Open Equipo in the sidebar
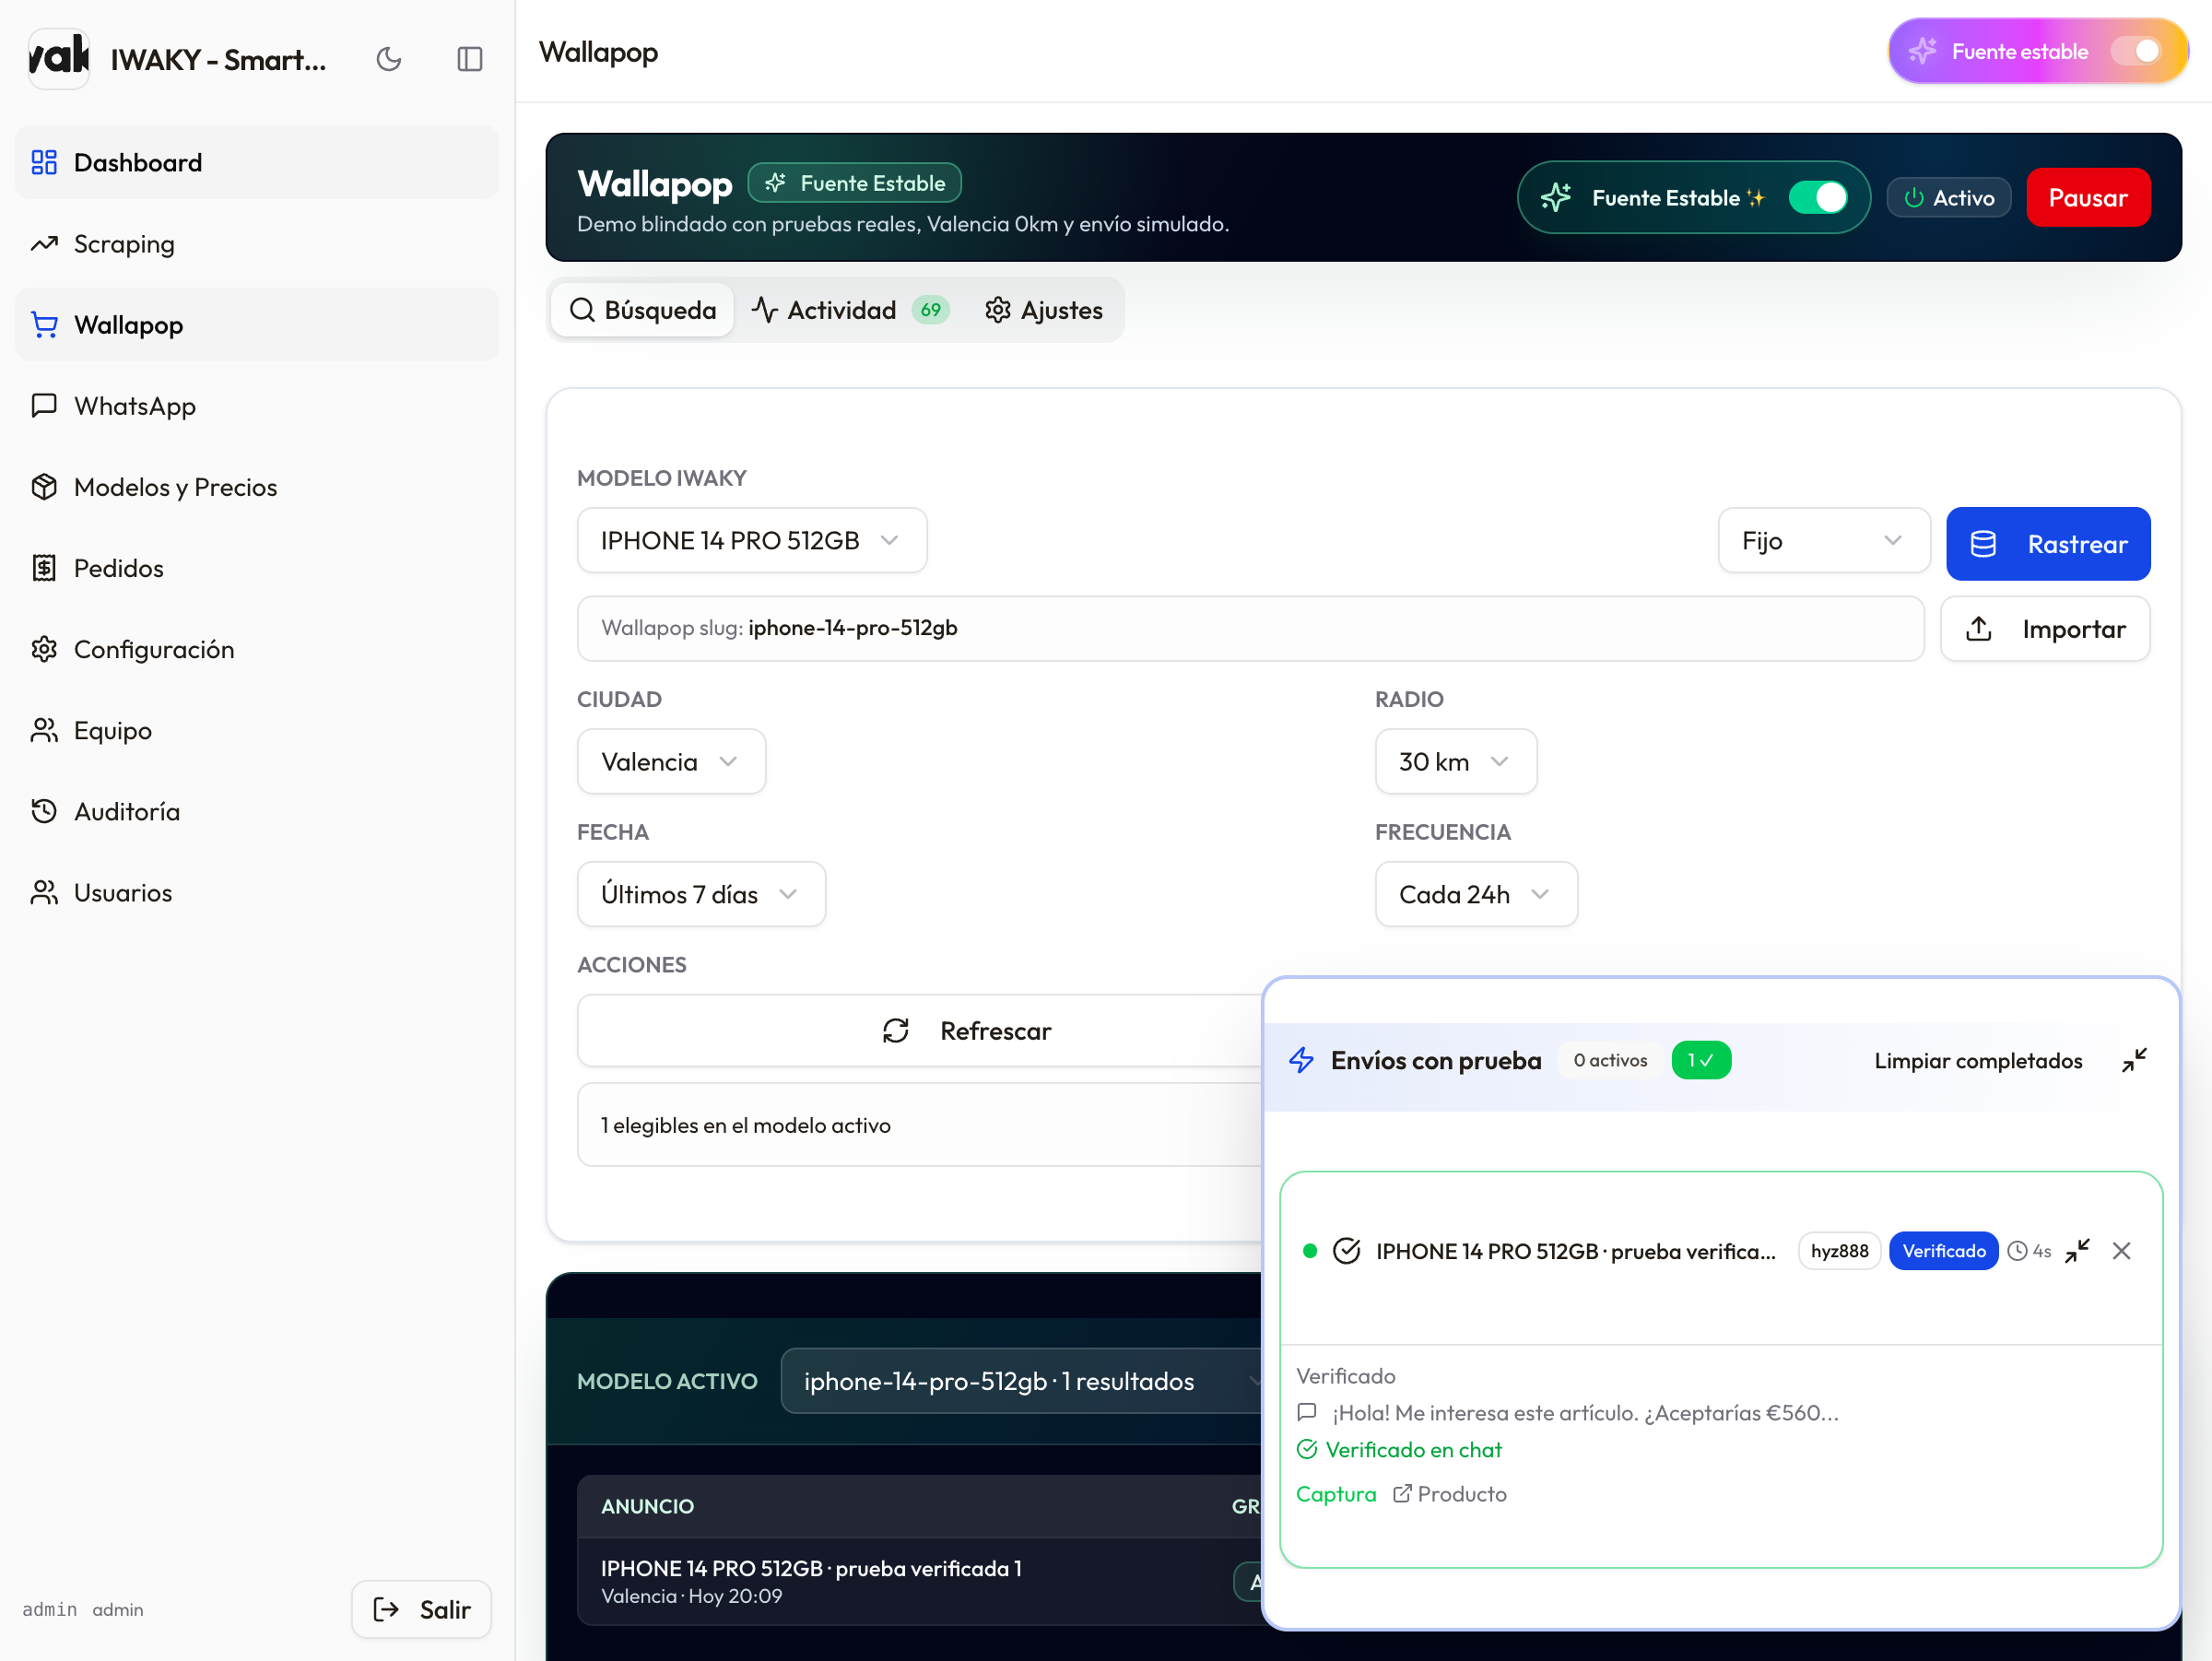2212x1661 pixels. tap(257, 730)
